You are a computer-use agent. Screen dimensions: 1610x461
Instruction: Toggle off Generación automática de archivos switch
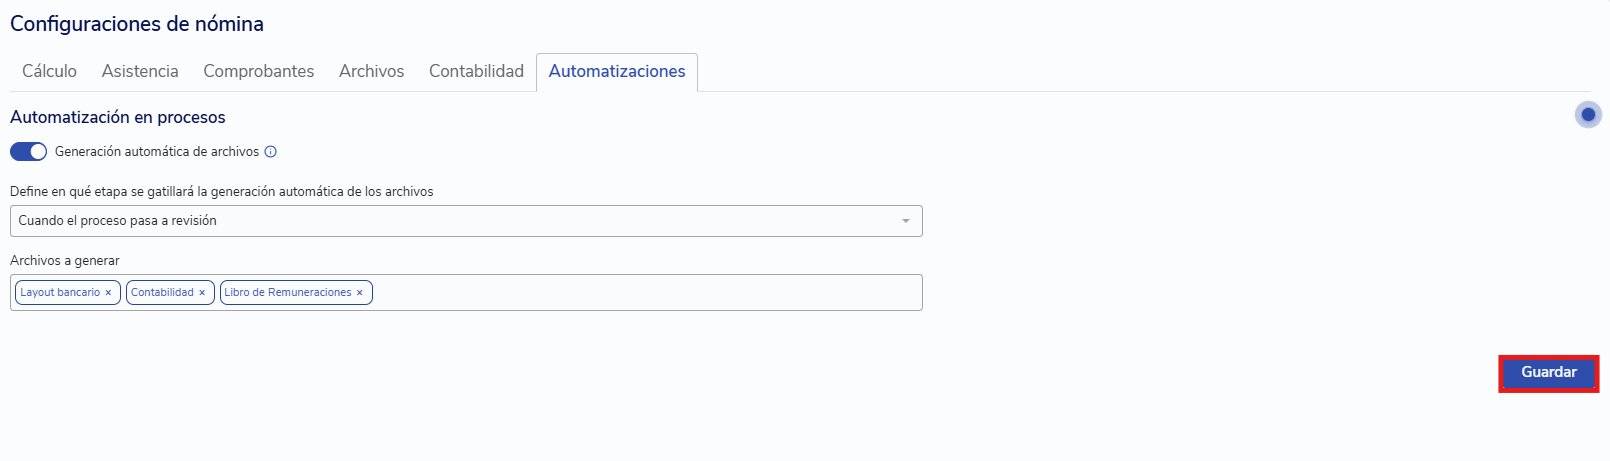28,152
